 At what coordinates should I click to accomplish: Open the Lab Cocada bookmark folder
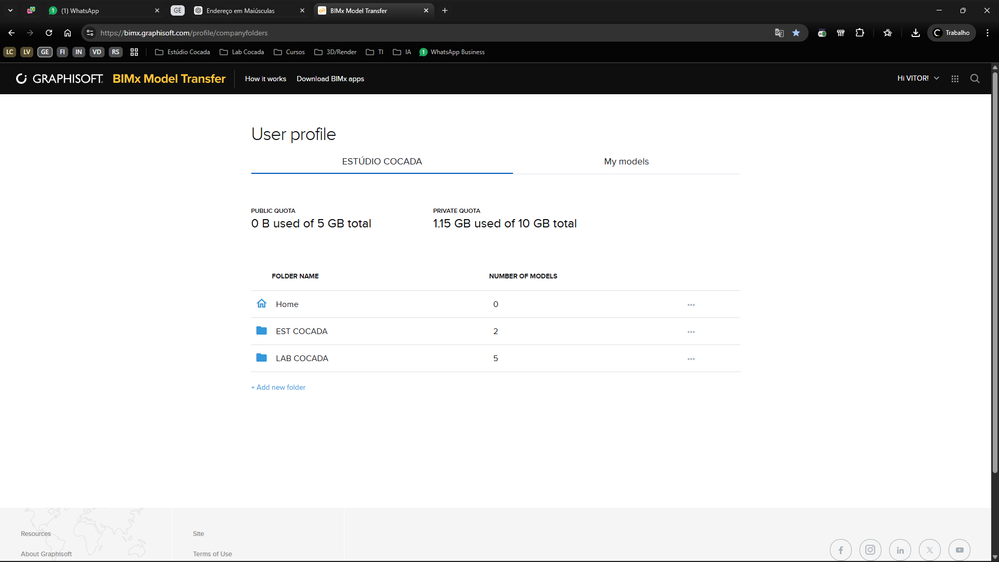[241, 52]
